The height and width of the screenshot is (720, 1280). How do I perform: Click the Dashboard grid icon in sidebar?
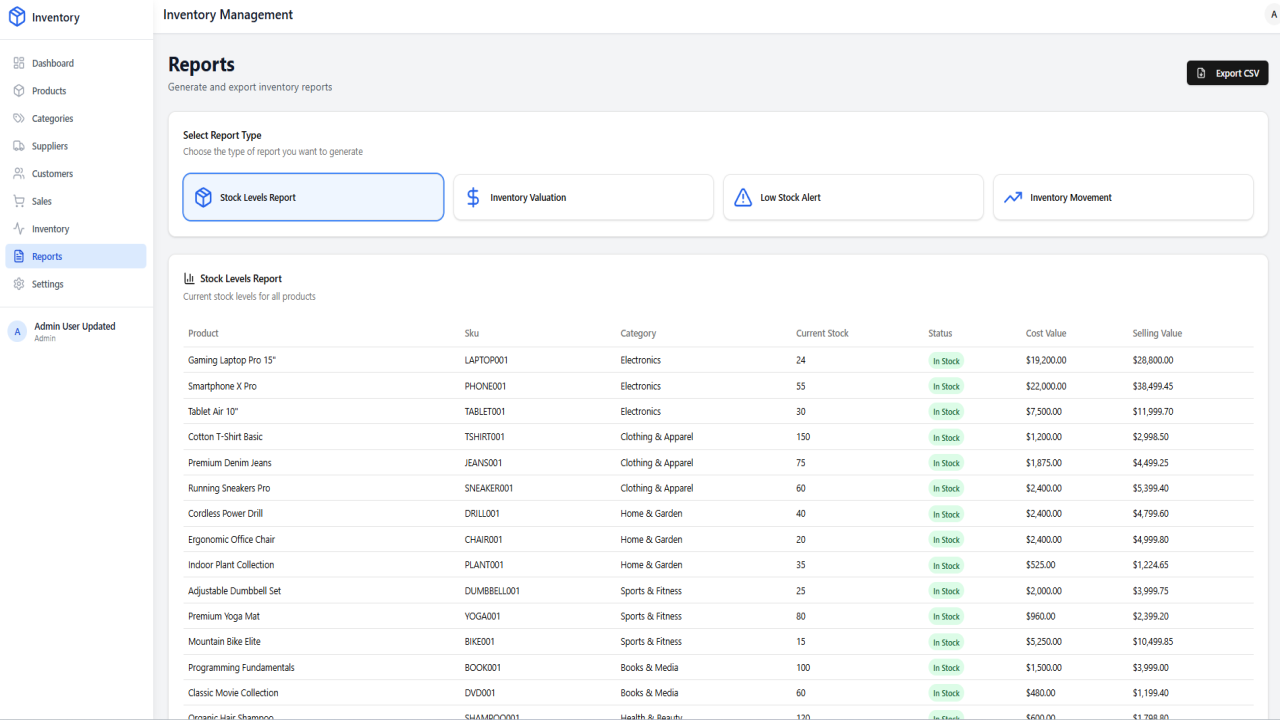19,63
